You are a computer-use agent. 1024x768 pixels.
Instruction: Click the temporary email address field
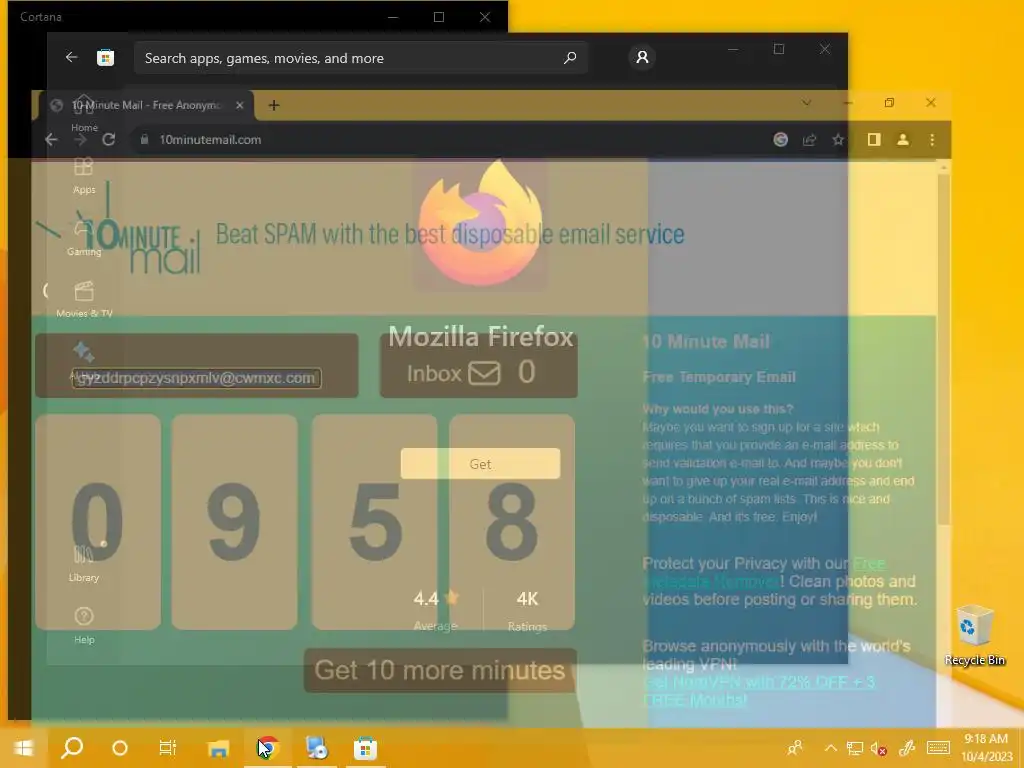(197, 377)
